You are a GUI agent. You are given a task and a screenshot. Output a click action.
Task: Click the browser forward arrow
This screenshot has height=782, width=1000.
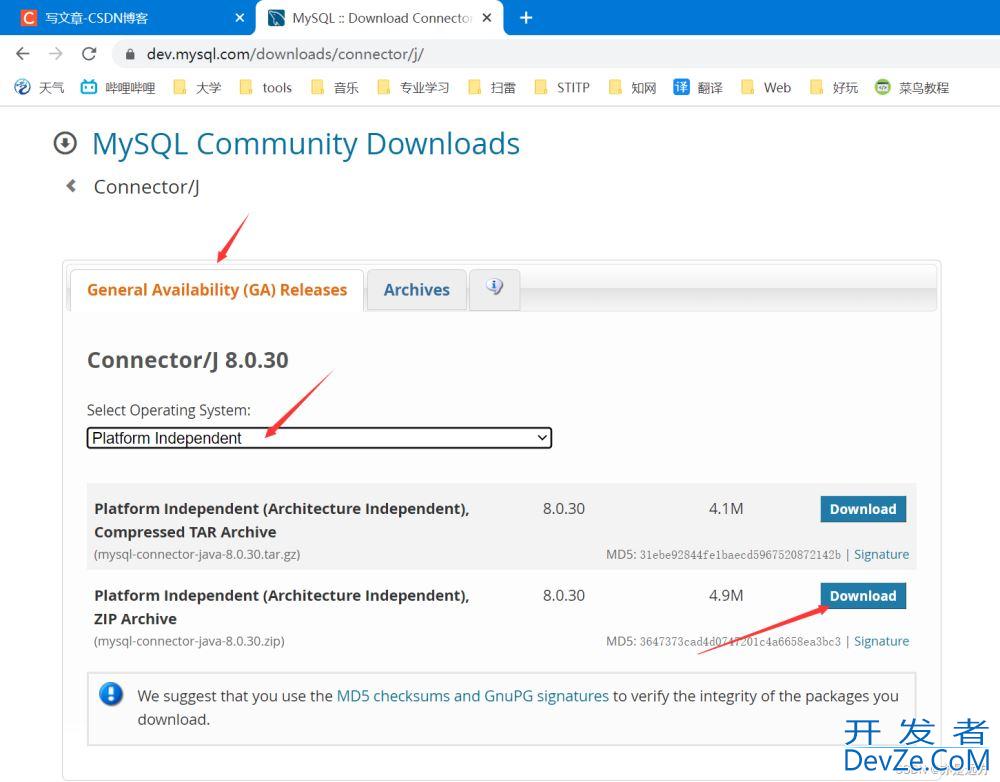click(56, 54)
